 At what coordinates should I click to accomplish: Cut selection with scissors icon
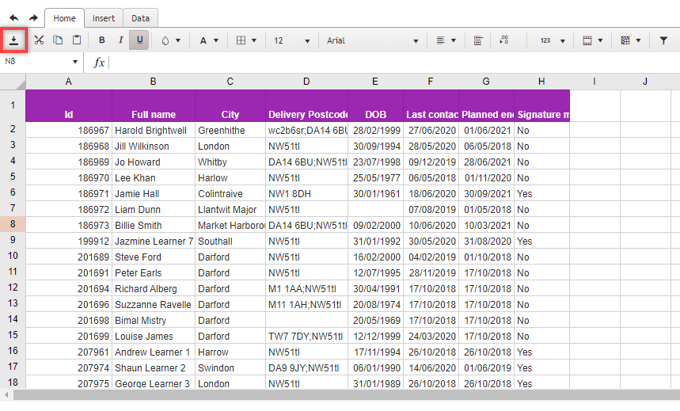tap(39, 40)
